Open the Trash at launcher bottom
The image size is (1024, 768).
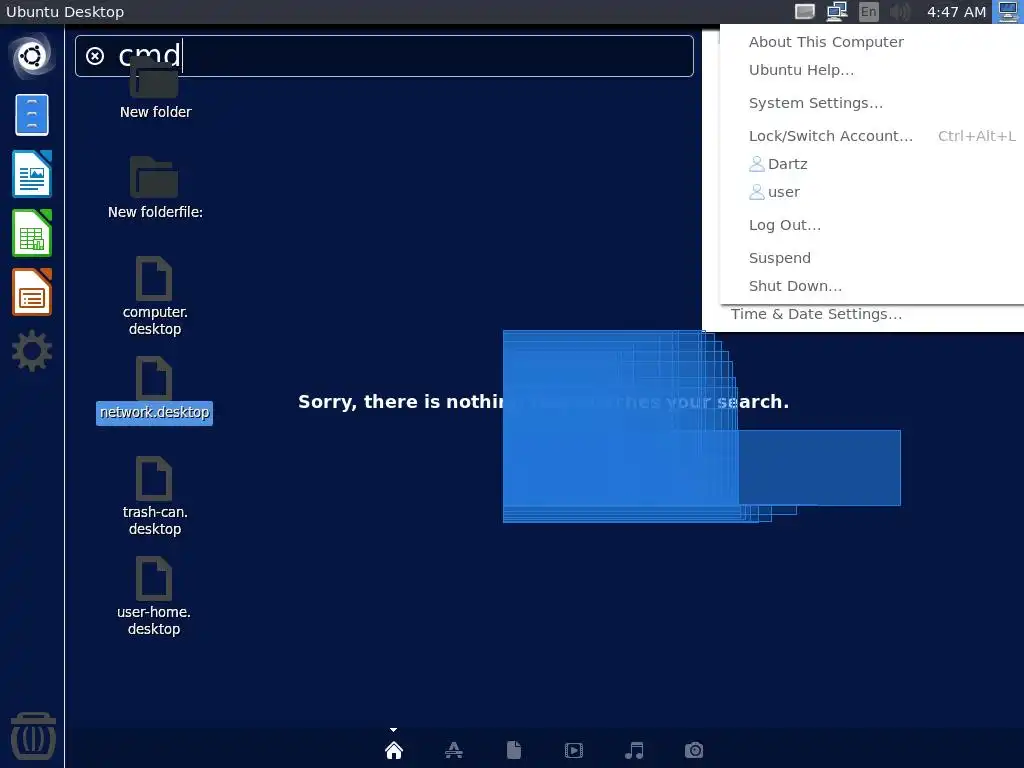(33, 736)
